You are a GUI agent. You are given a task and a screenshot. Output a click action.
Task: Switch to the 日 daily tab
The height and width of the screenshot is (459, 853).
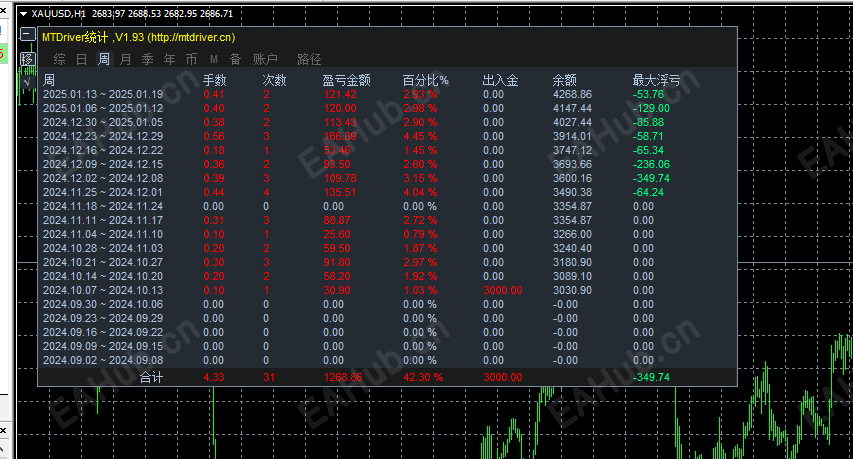coord(82,59)
